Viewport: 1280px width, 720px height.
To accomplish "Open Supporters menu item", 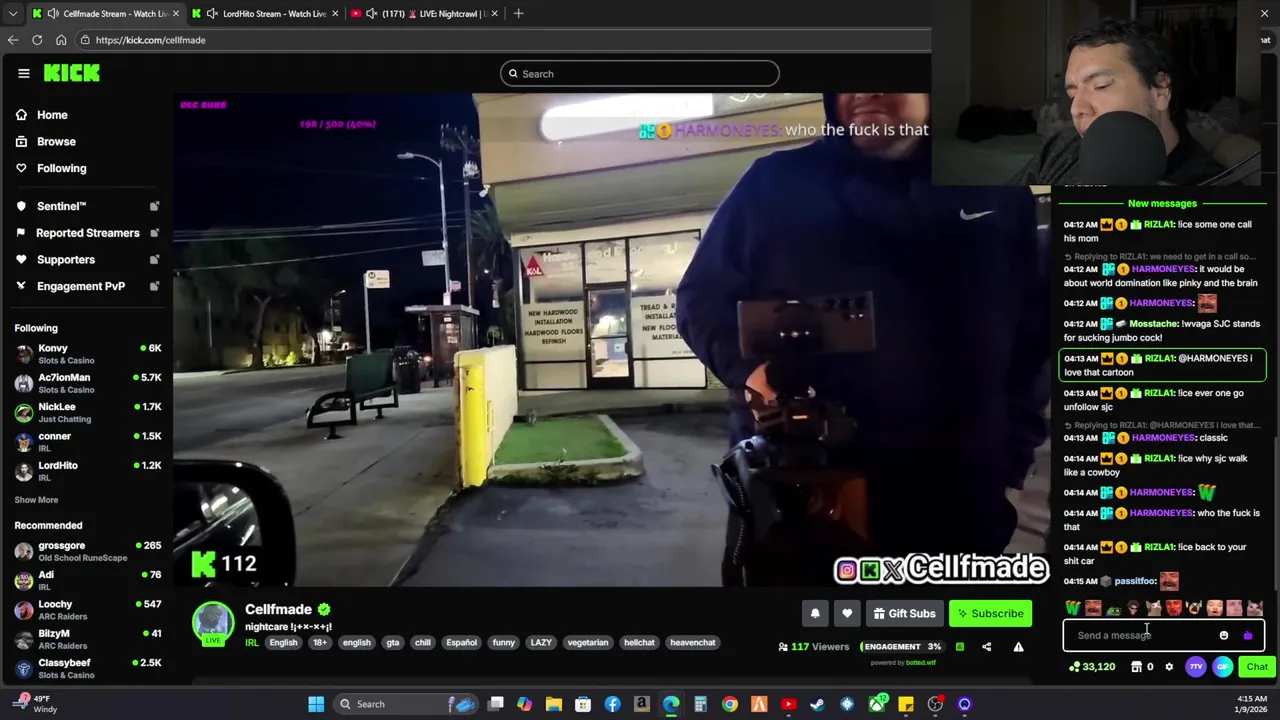I will tap(66, 260).
